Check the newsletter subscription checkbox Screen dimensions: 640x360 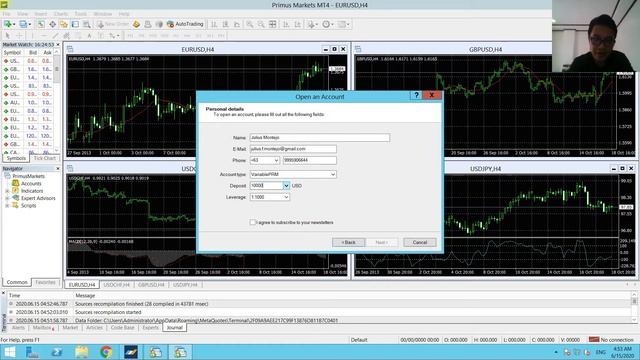tap(253, 222)
